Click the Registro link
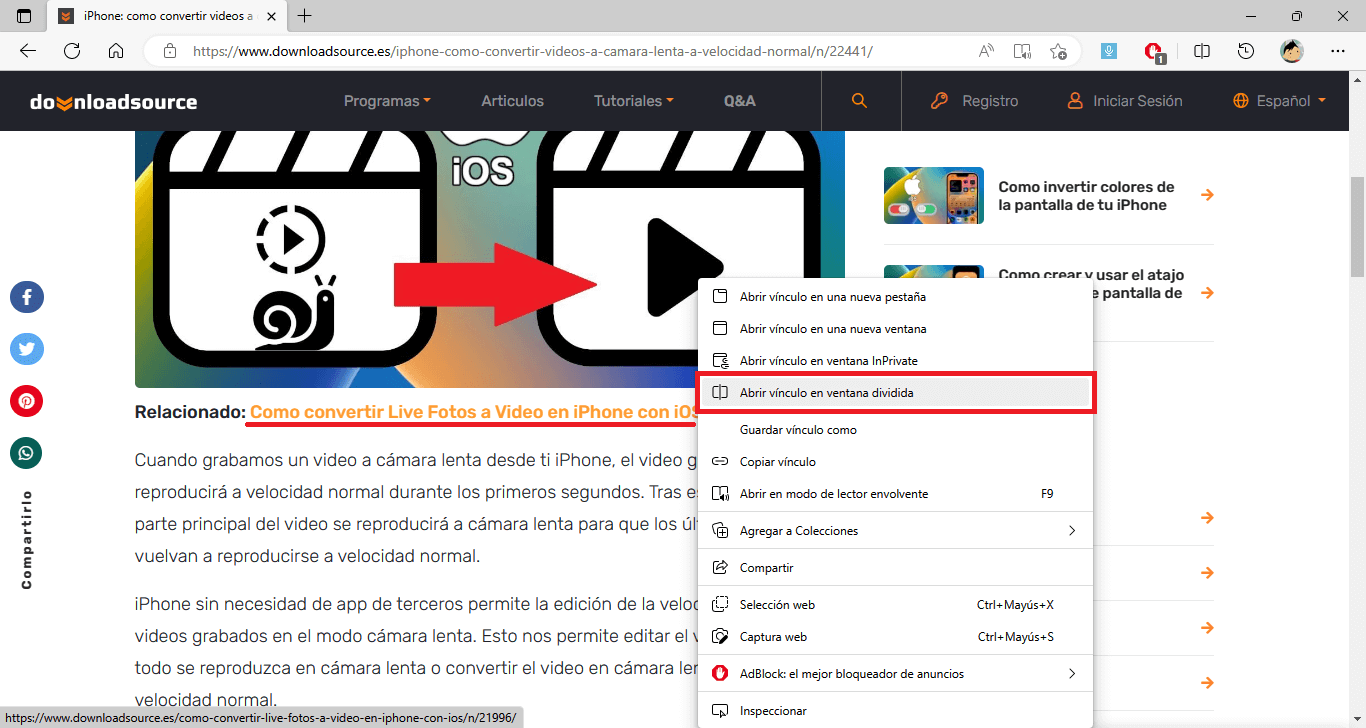The height and width of the screenshot is (728, 1366). point(974,101)
